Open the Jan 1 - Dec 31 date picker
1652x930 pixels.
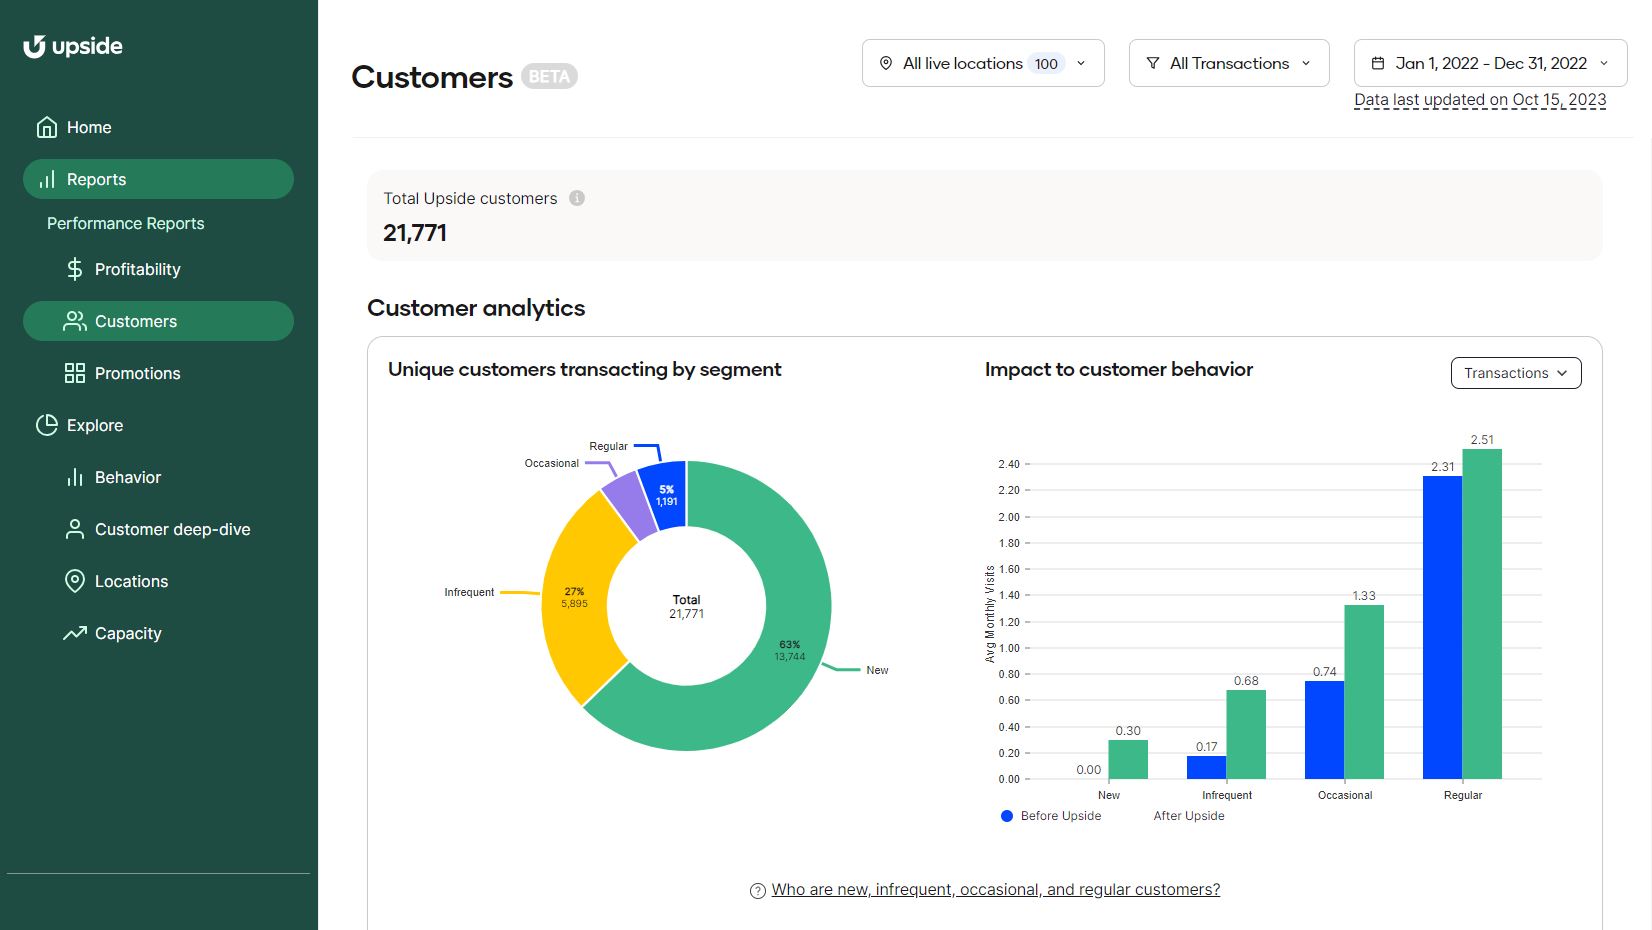[1489, 62]
